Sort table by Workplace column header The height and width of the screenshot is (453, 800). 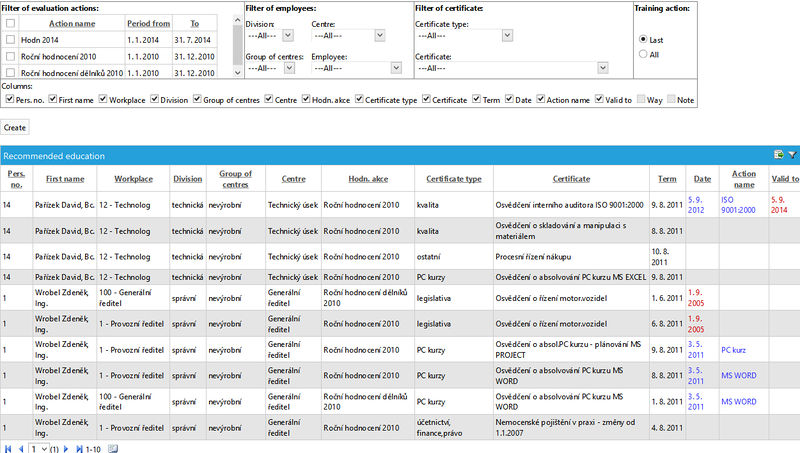(133, 179)
